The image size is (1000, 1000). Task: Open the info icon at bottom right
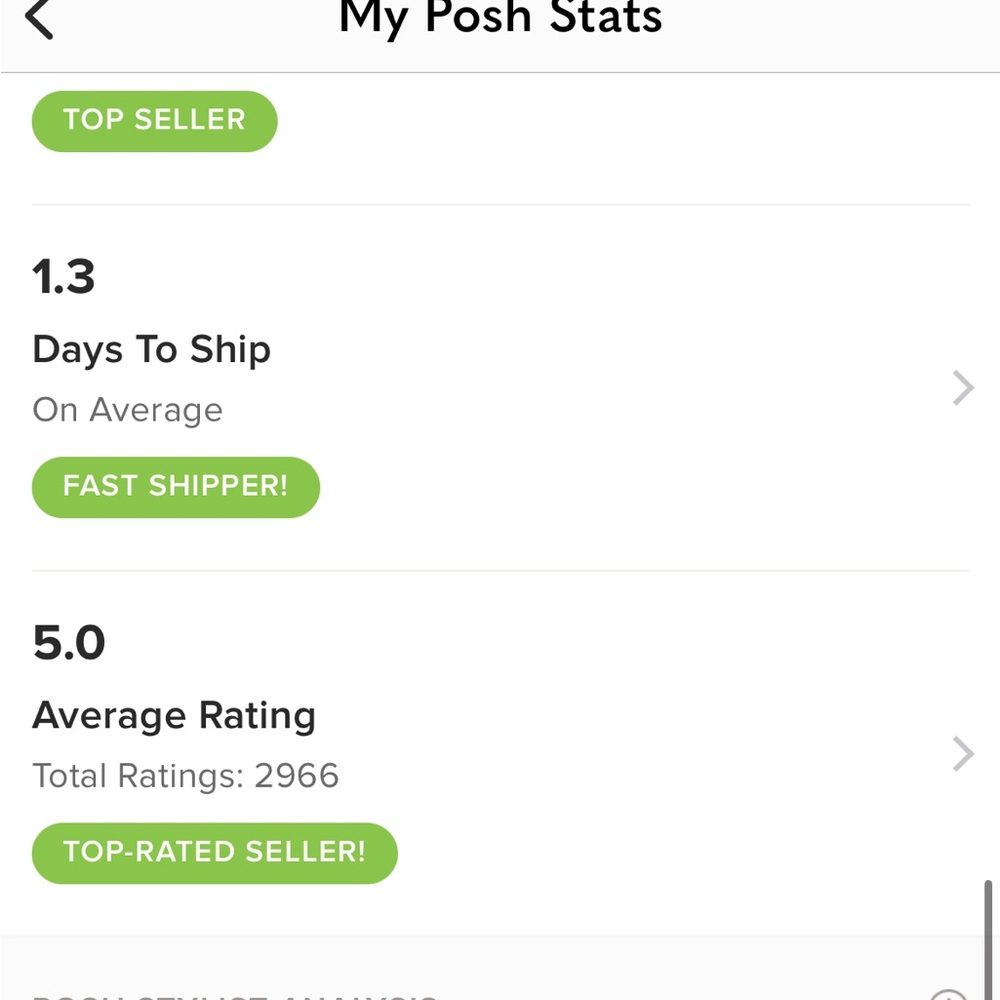pos(948,995)
